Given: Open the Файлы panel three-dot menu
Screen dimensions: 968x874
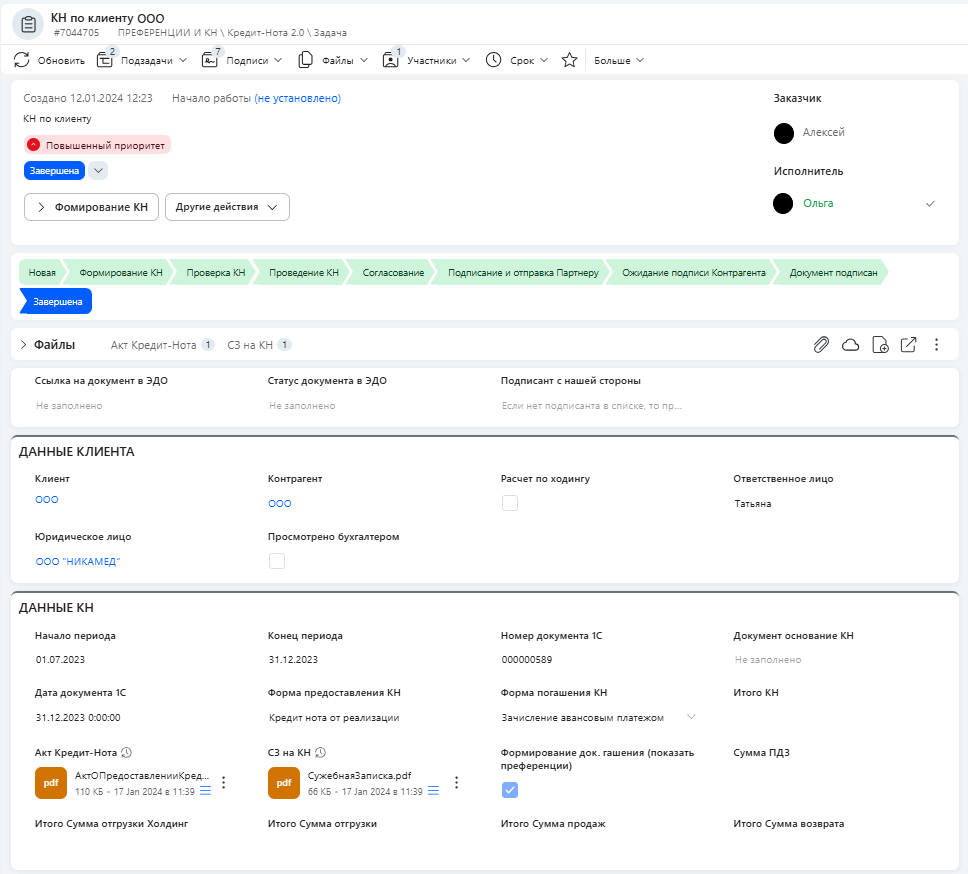Looking at the screenshot, I should click(937, 344).
